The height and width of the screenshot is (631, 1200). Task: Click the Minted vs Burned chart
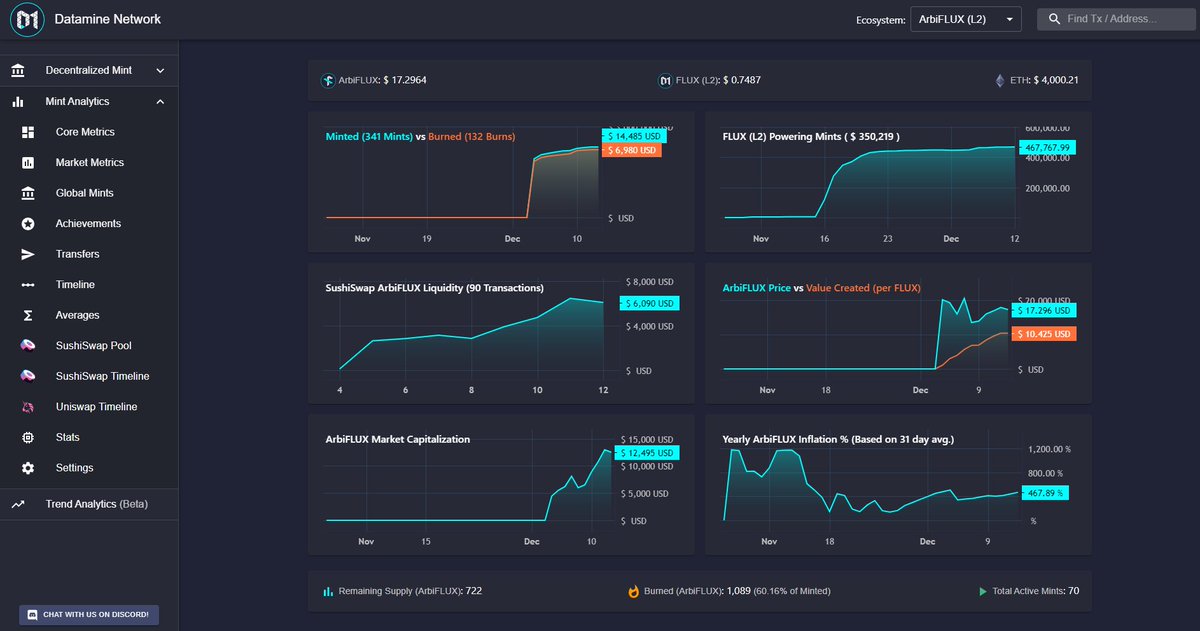501,181
